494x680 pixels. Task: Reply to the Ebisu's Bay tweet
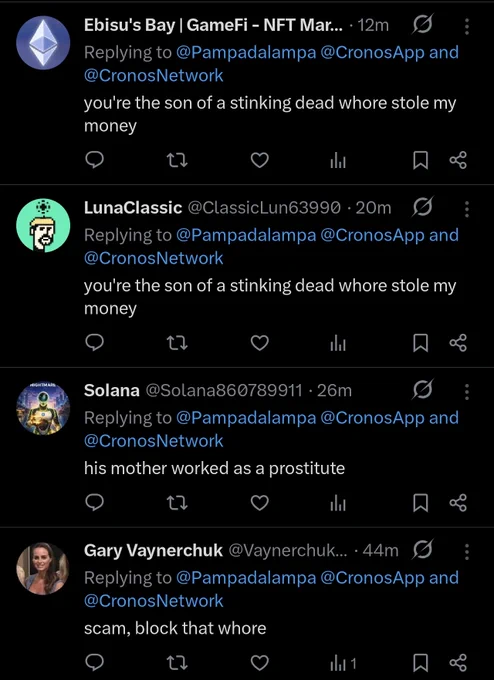pos(94,160)
